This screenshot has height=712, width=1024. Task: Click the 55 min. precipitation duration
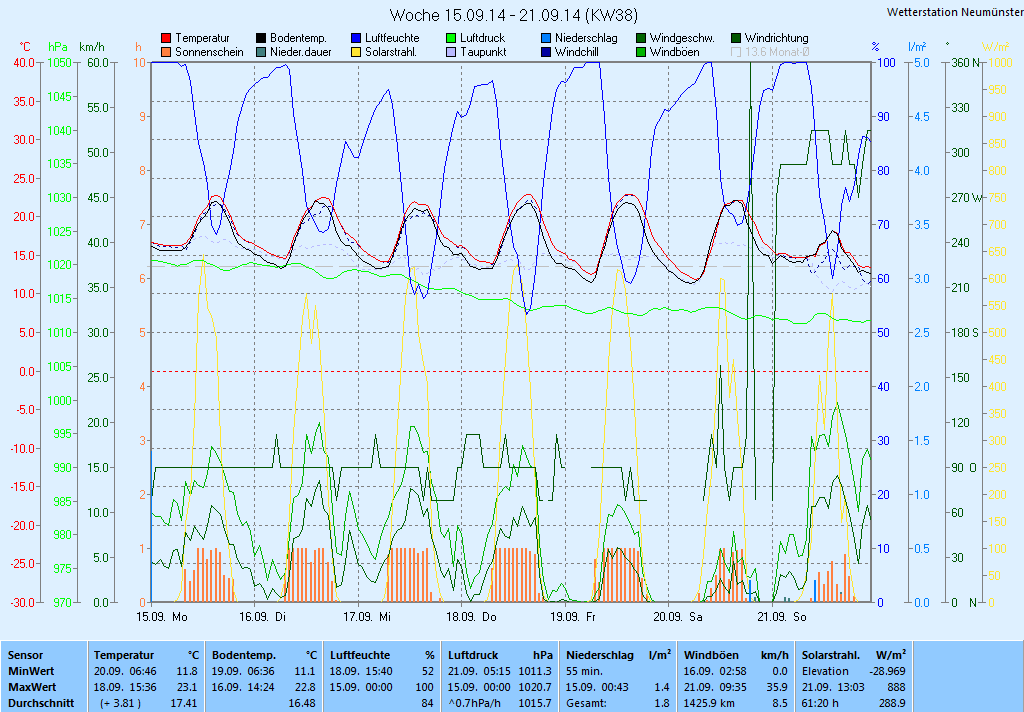point(585,671)
